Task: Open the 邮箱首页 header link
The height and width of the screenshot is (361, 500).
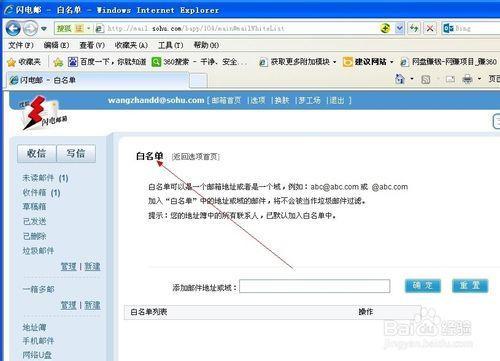Action: (x=226, y=100)
